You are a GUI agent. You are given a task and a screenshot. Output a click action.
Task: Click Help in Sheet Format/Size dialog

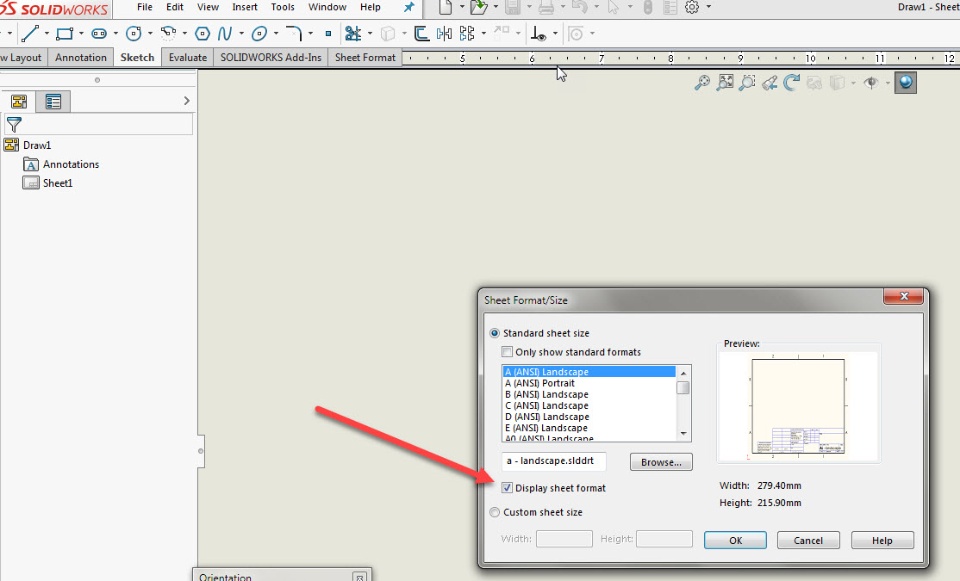[x=882, y=541]
